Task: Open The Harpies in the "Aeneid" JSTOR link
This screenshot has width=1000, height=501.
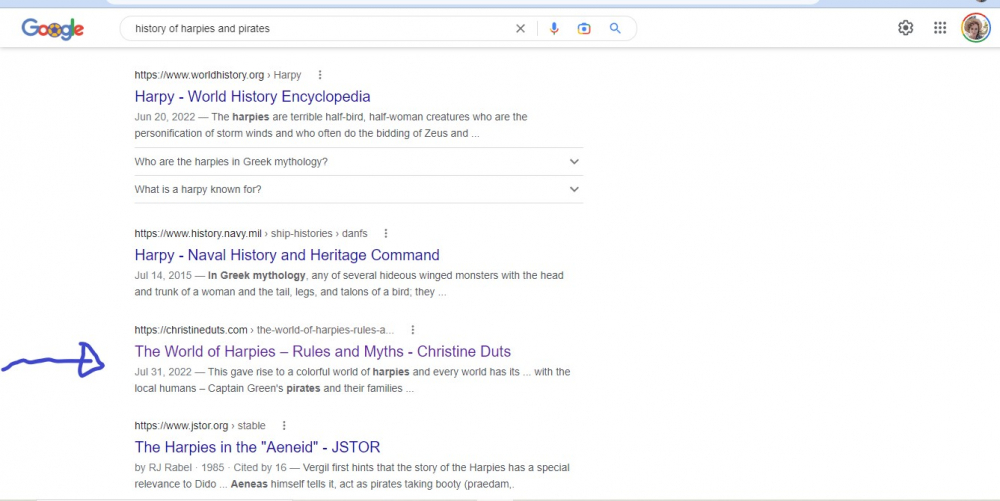Action: [x=257, y=447]
